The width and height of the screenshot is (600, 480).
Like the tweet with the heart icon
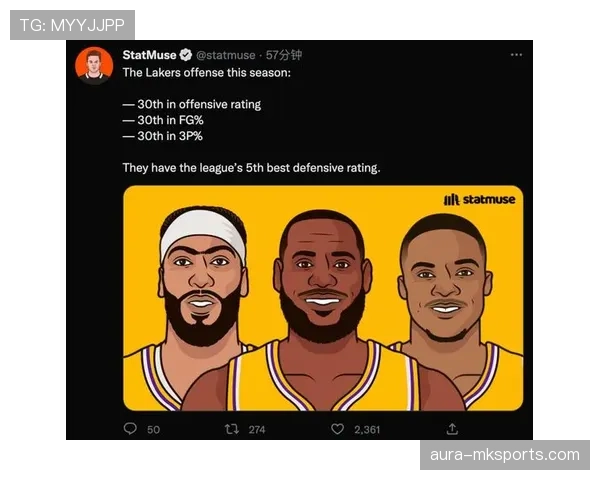[338, 428]
